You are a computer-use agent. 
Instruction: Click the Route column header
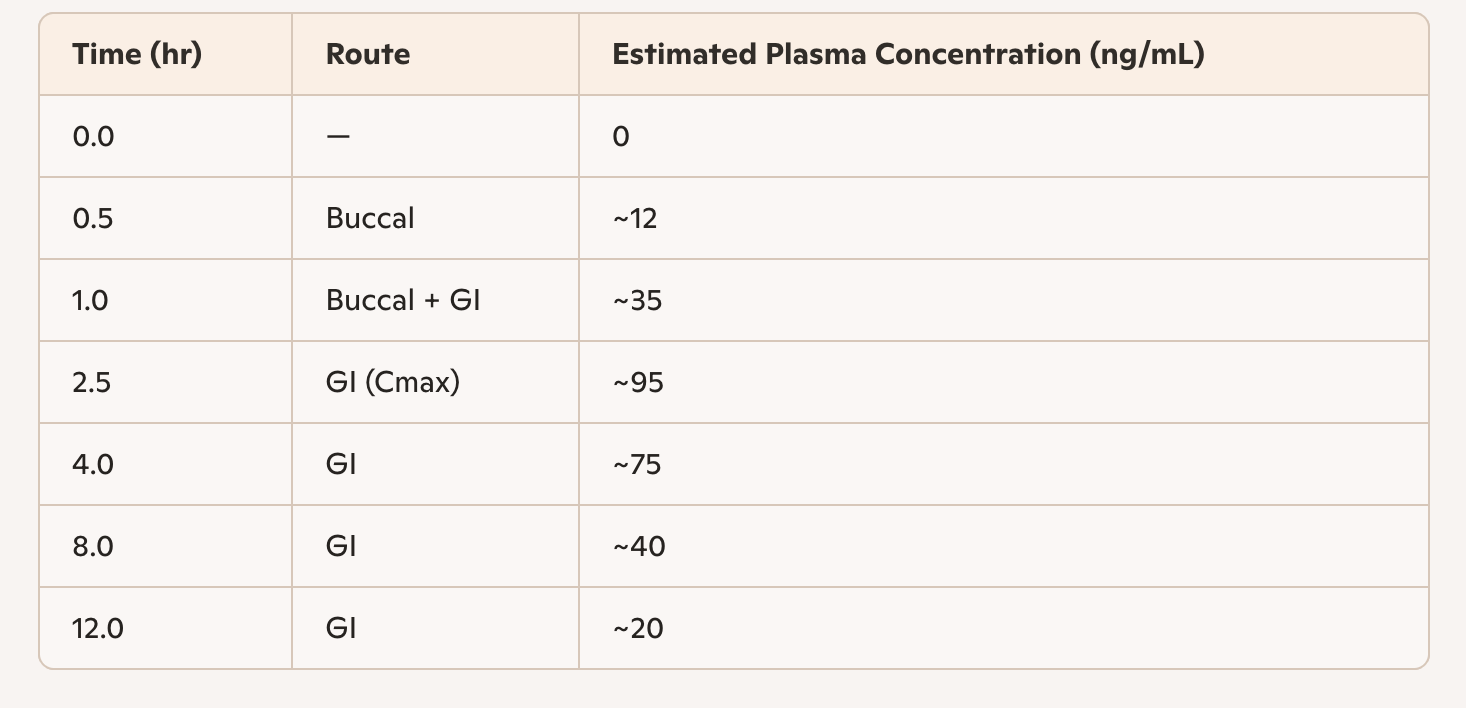[x=368, y=54]
